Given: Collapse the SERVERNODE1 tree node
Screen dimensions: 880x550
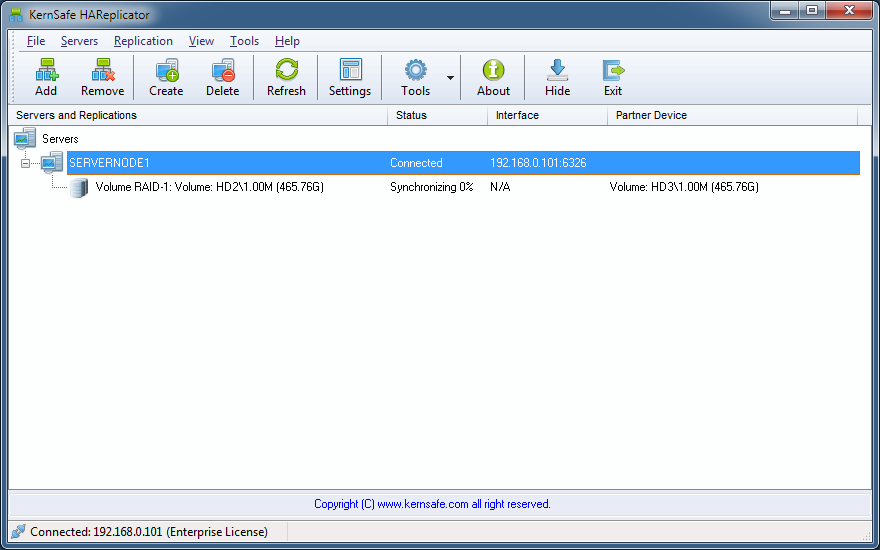Looking at the screenshot, I should coord(25,163).
